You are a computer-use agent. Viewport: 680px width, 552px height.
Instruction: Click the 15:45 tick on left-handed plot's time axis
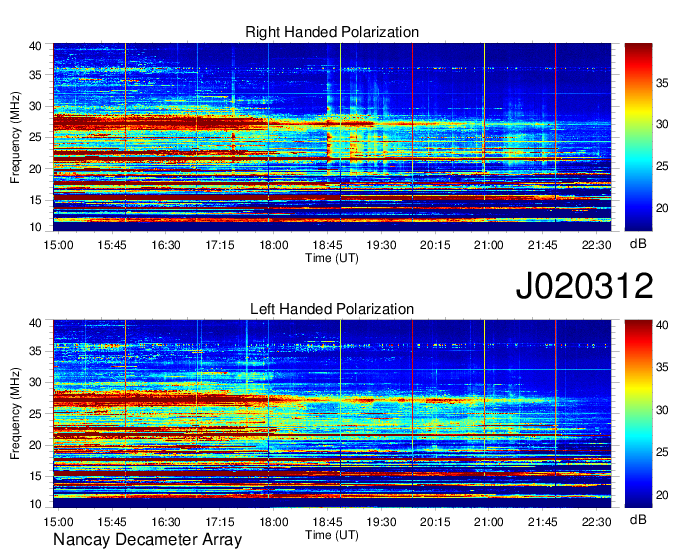pyautogui.click(x=112, y=522)
